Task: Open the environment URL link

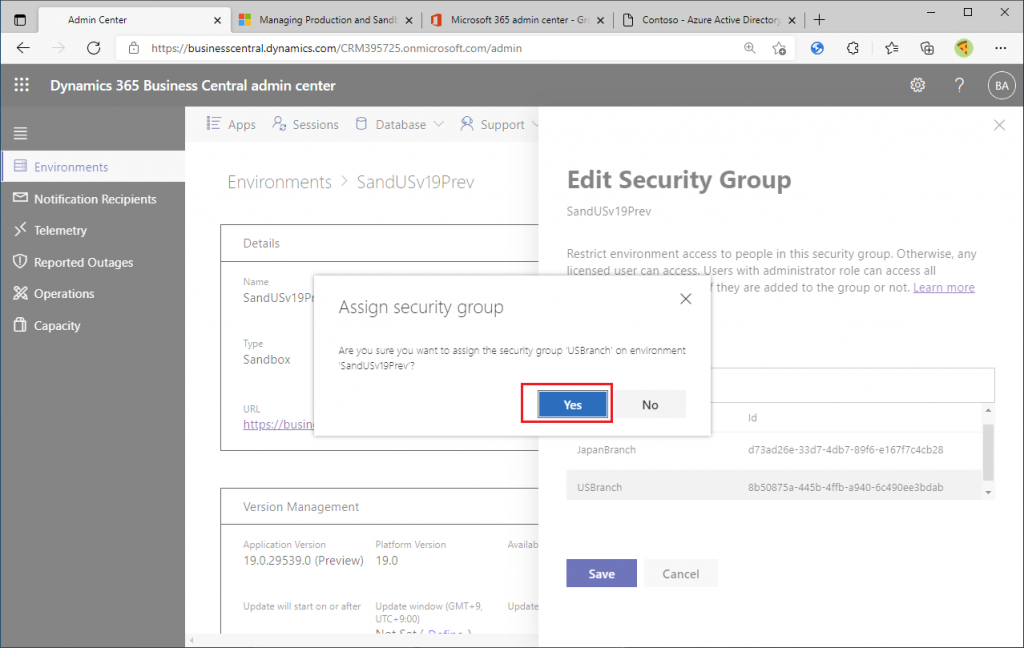Action: (x=278, y=425)
